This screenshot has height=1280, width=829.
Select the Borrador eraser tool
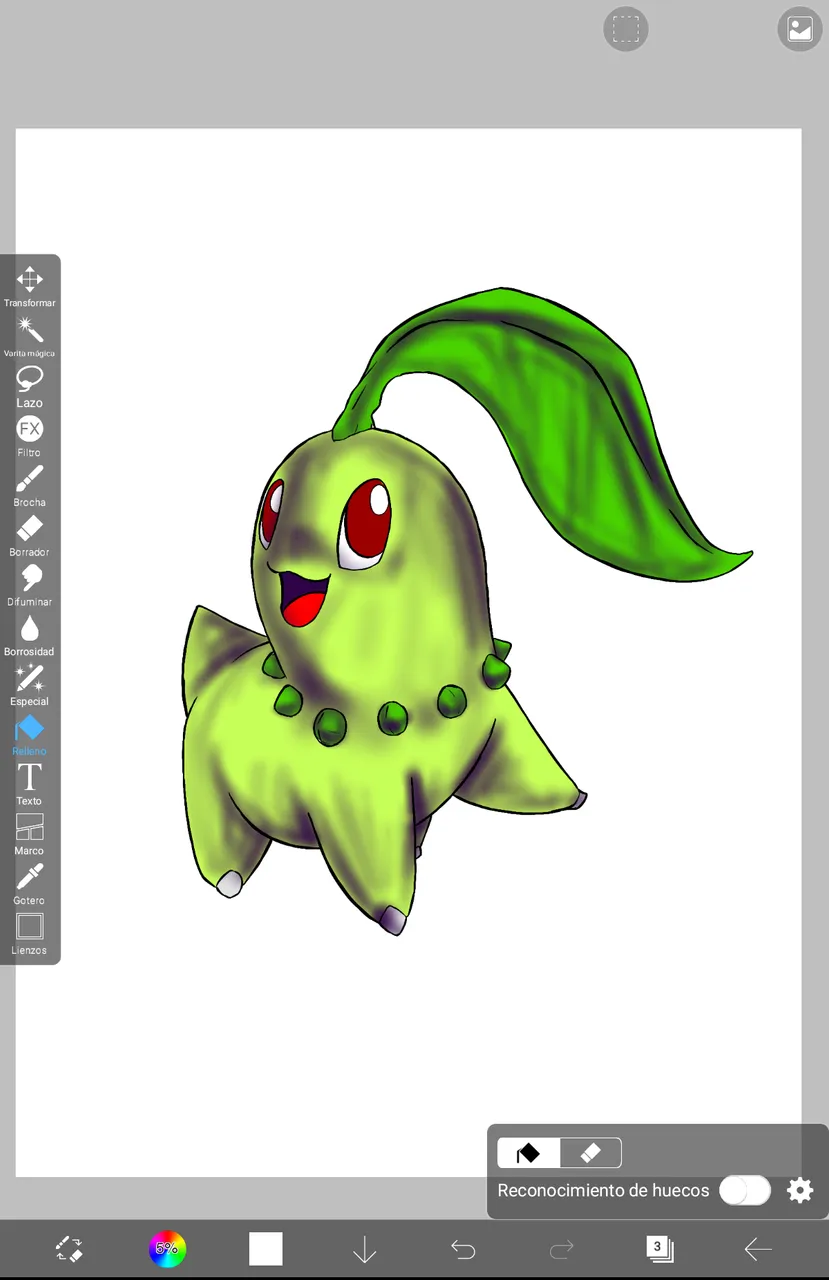coord(30,535)
